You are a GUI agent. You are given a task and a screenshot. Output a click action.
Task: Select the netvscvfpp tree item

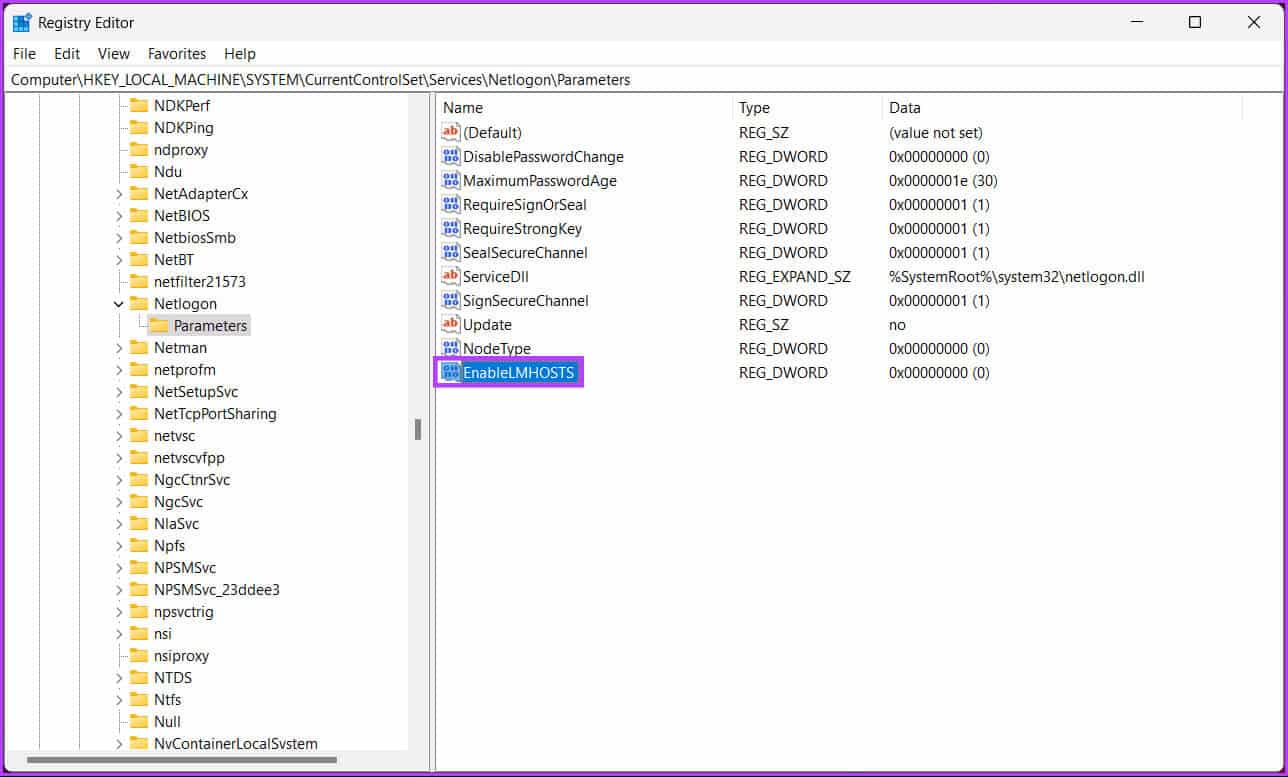pyautogui.click(x=189, y=458)
